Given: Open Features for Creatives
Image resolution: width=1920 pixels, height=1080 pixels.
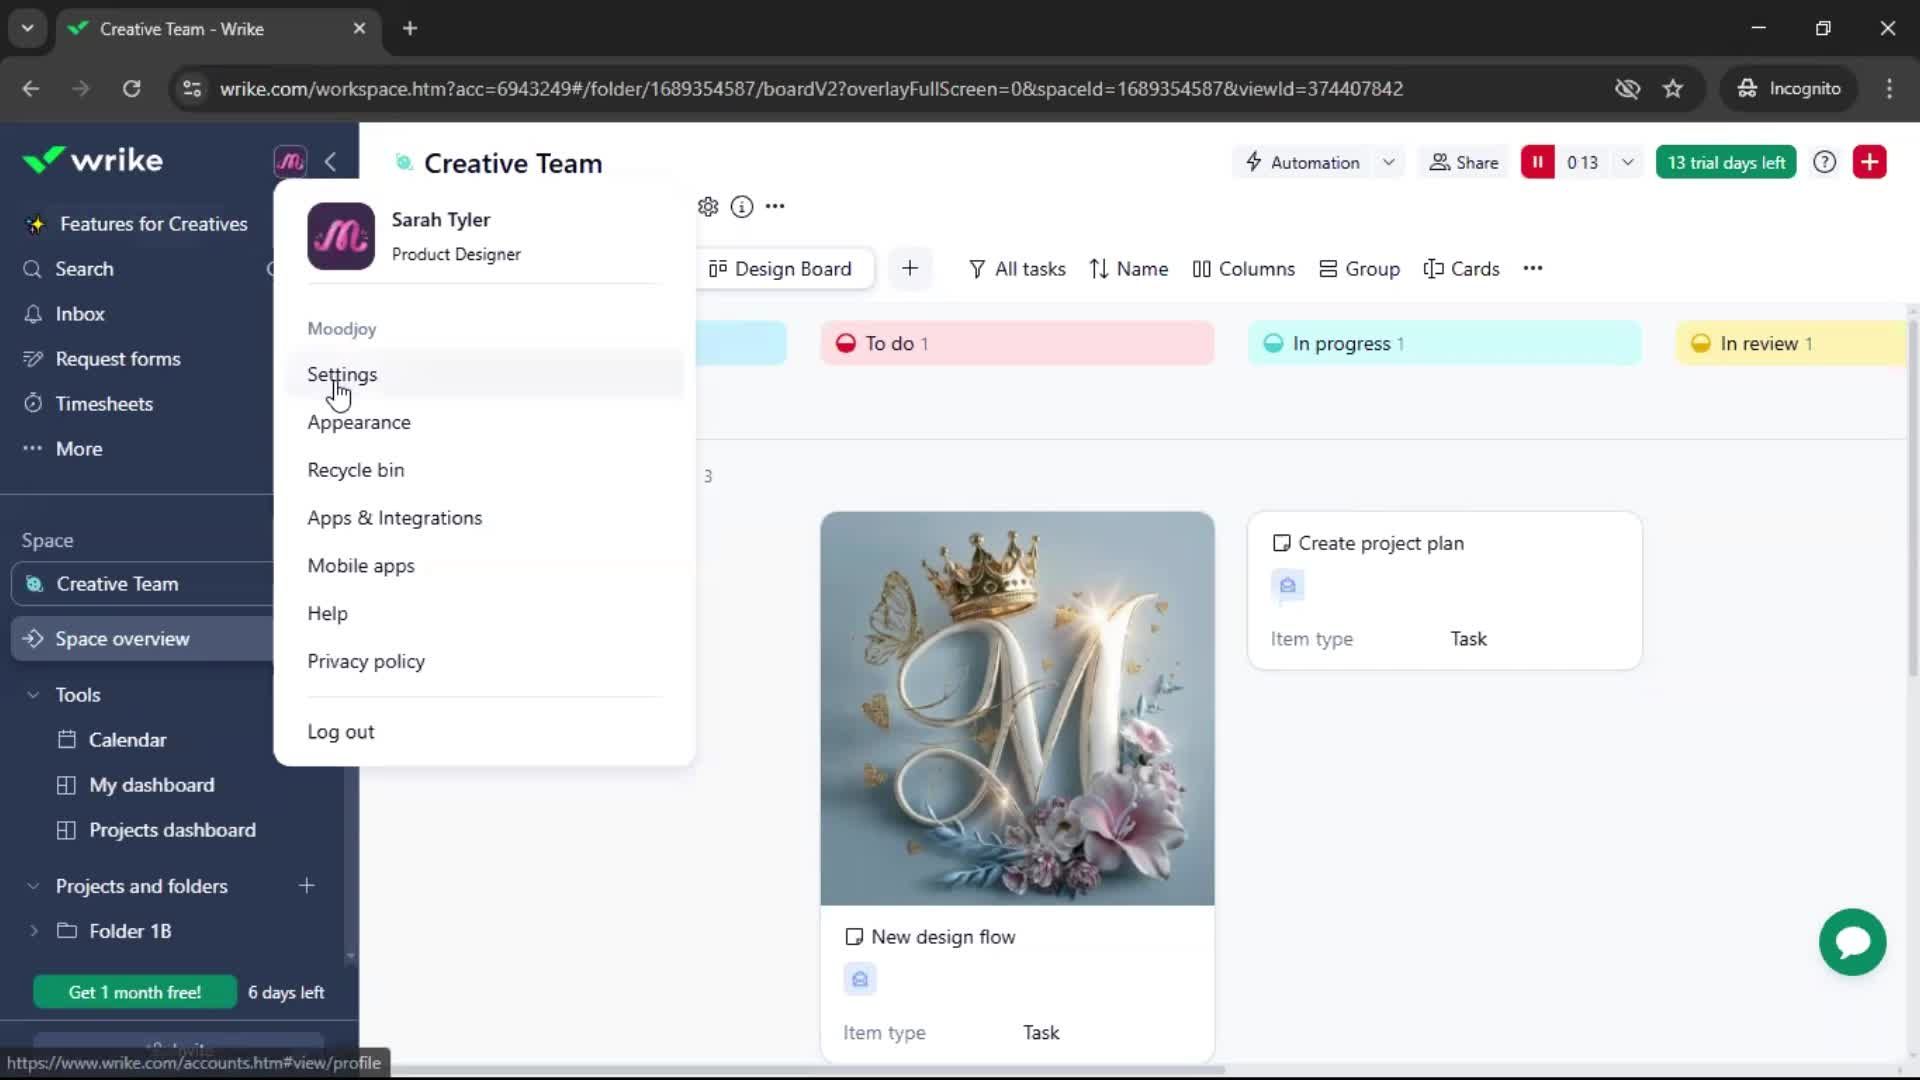Looking at the screenshot, I should click(153, 224).
